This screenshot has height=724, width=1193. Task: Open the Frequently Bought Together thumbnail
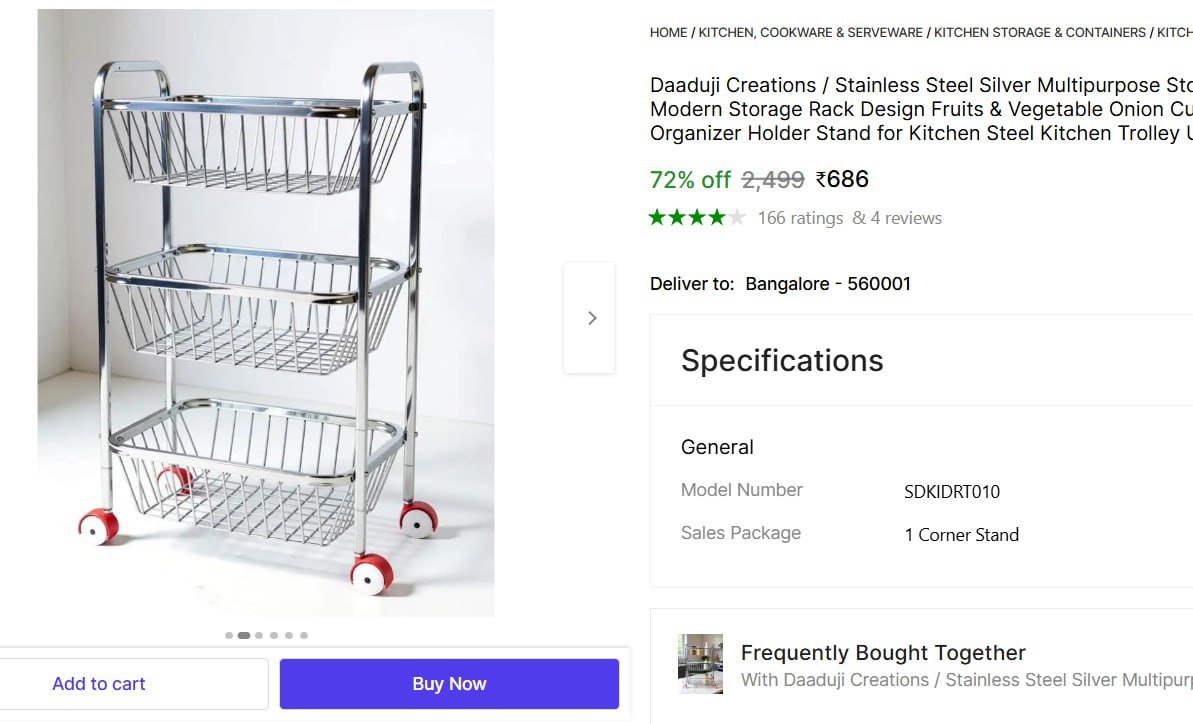tap(700, 663)
